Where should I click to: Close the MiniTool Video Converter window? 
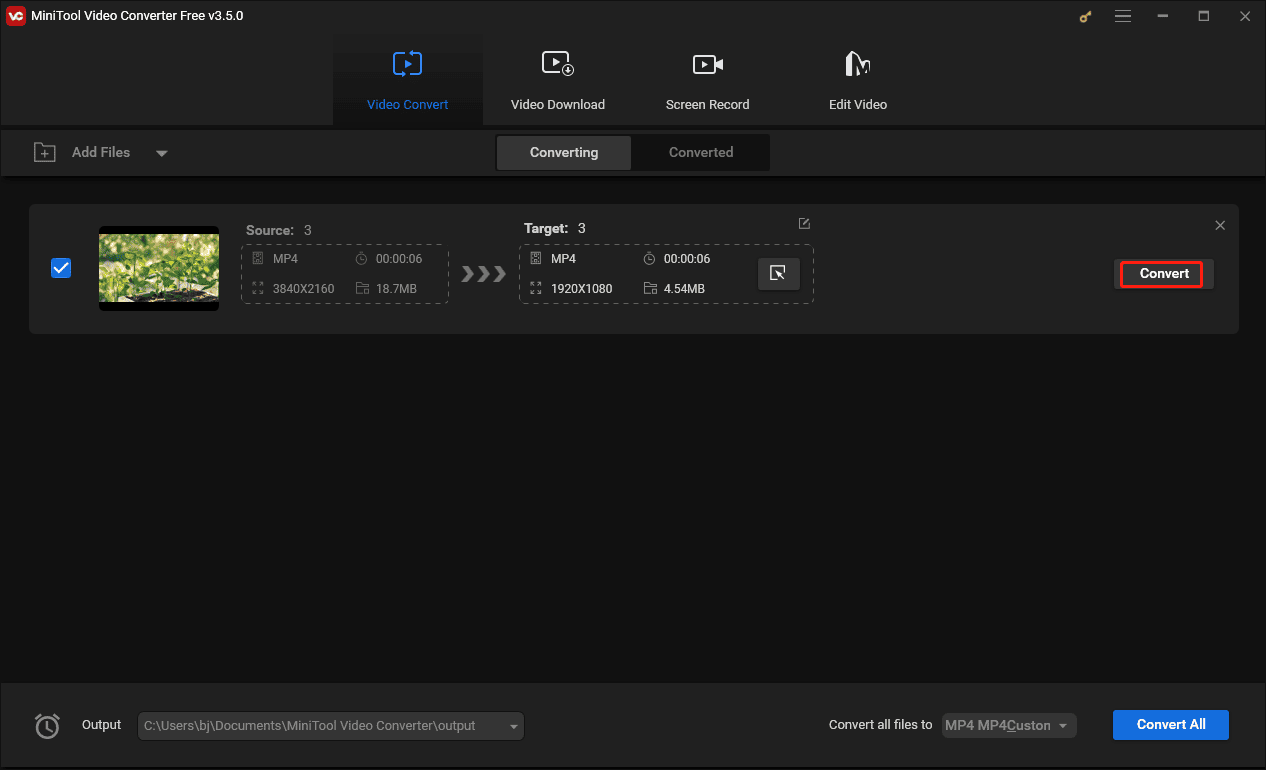(x=1244, y=16)
